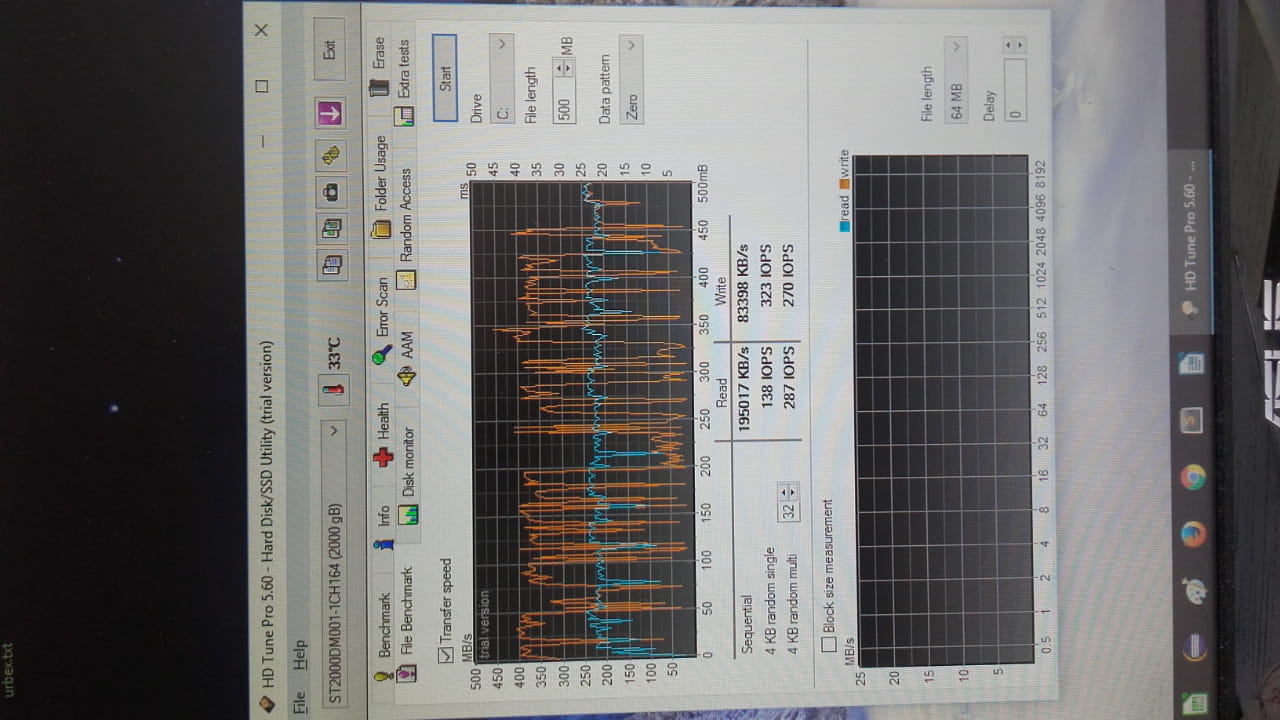
Task: Click the Exit button
Action: click(x=330, y=49)
